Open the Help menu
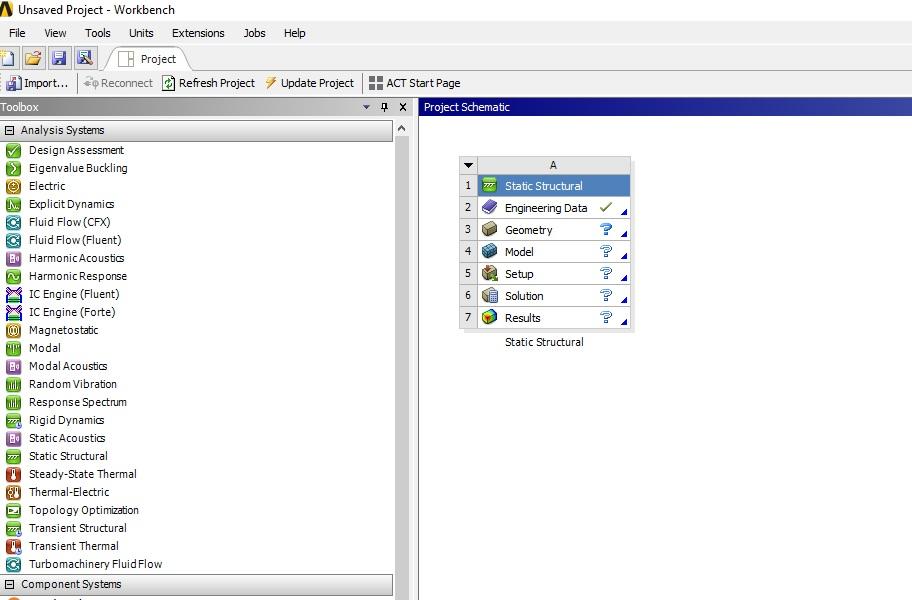The width and height of the screenshot is (912, 600). [294, 33]
